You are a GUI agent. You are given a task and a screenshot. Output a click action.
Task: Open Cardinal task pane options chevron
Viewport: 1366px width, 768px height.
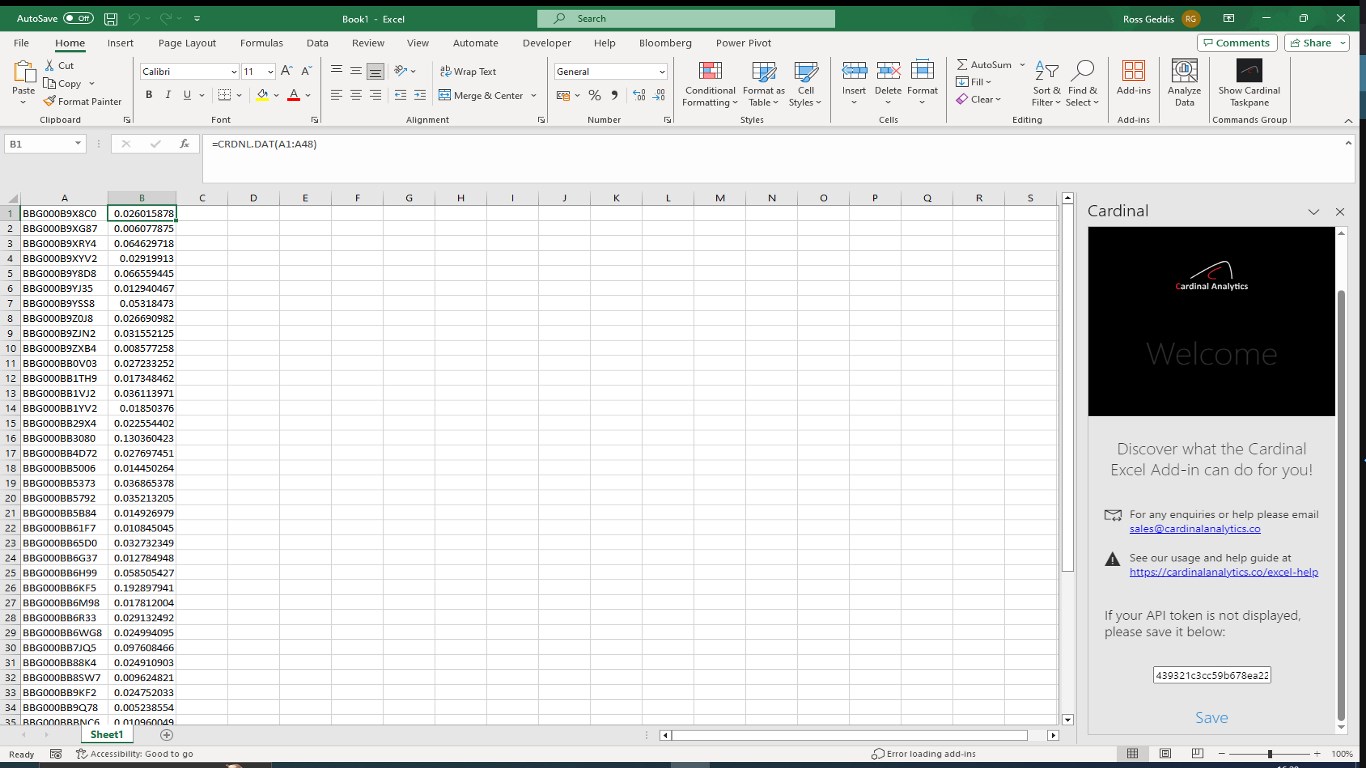pos(1313,212)
